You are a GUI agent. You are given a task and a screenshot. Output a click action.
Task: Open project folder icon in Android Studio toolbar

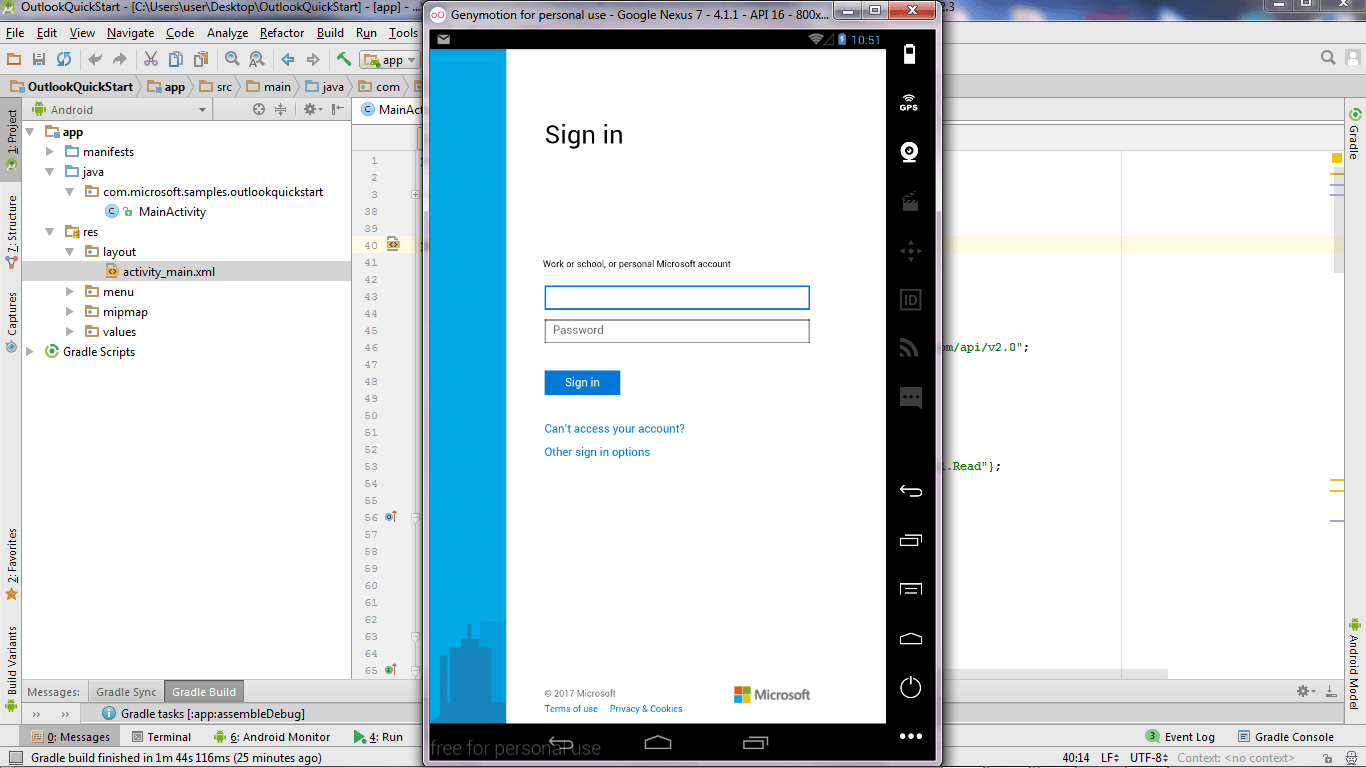[x=14, y=60]
